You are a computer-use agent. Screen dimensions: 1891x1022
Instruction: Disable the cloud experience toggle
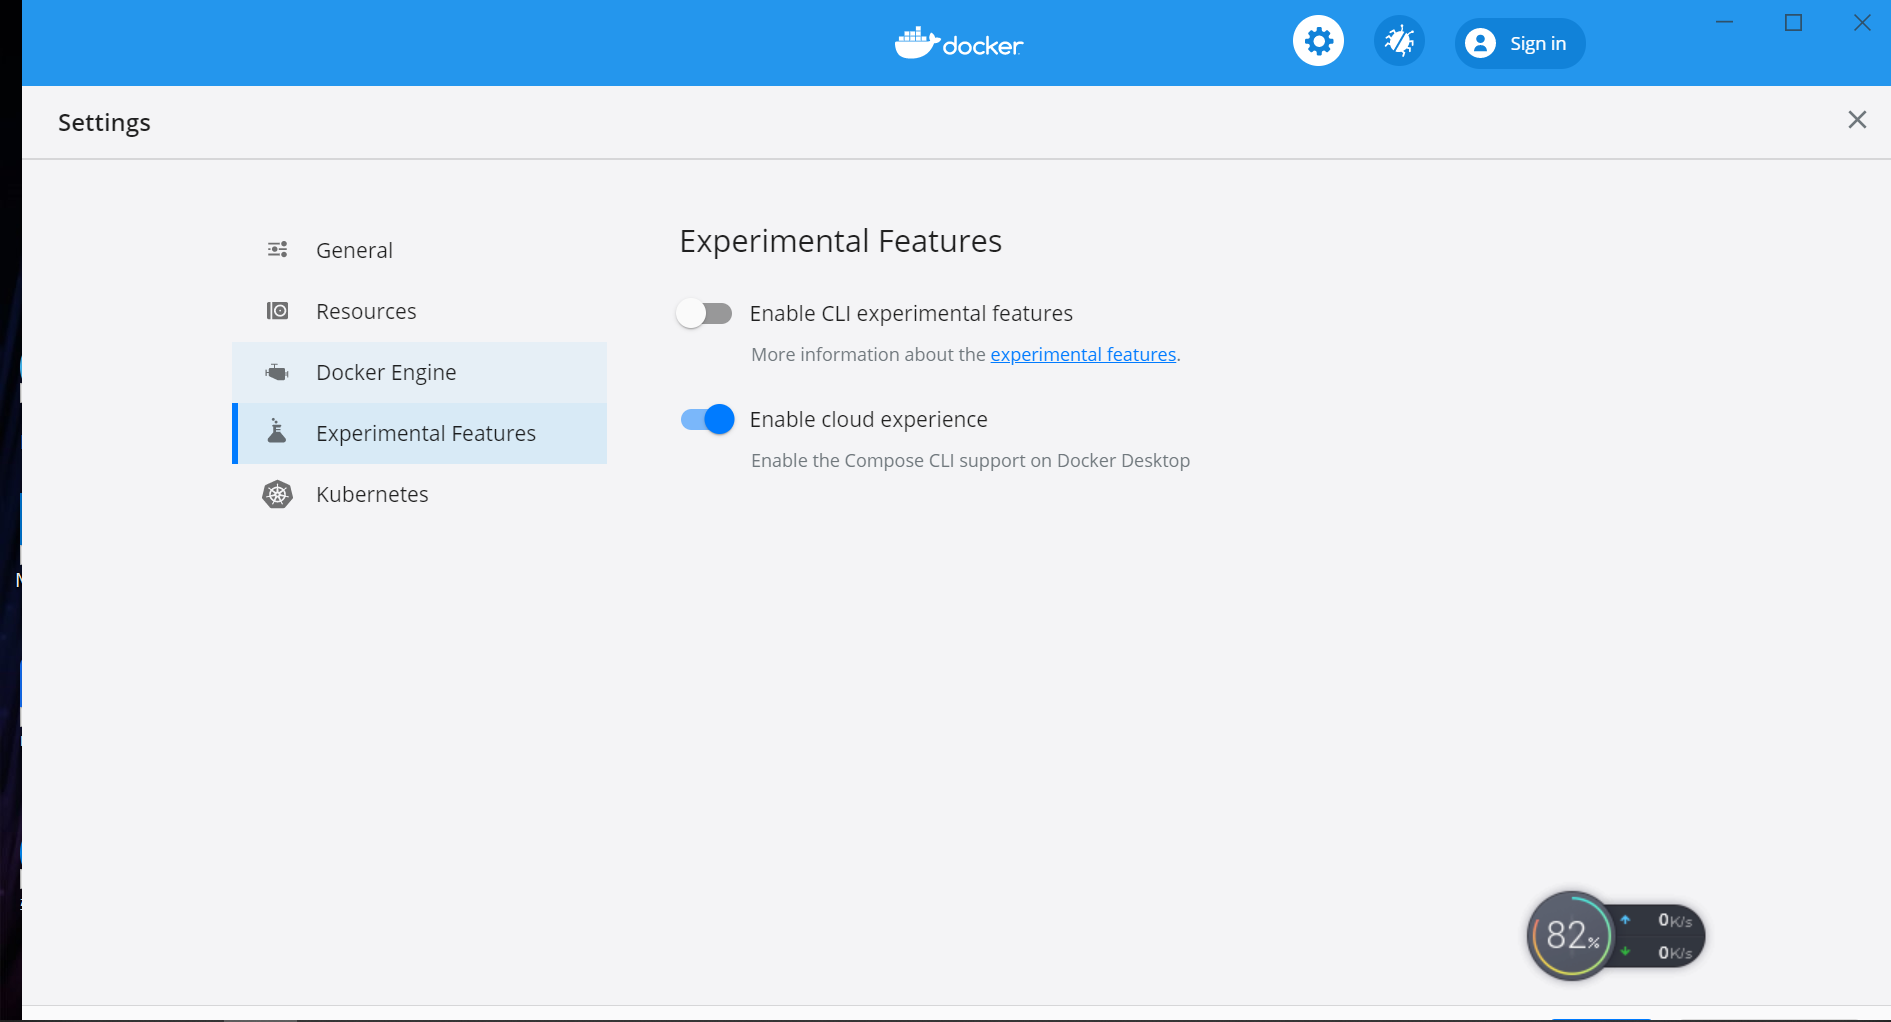707,419
